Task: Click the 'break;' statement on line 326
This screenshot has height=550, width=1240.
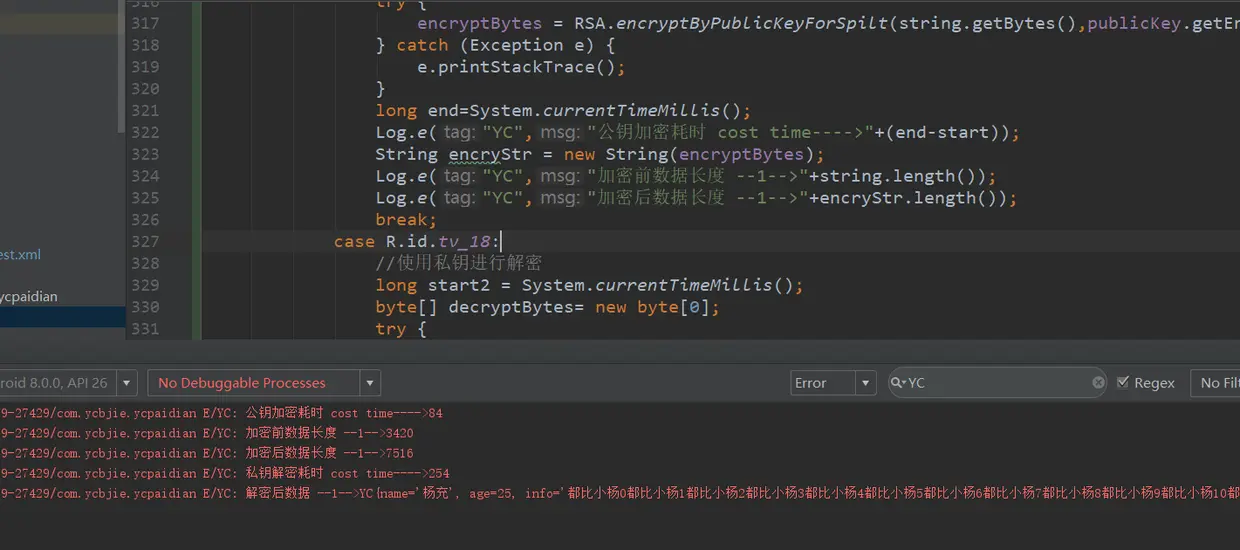Action: (x=406, y=219)
